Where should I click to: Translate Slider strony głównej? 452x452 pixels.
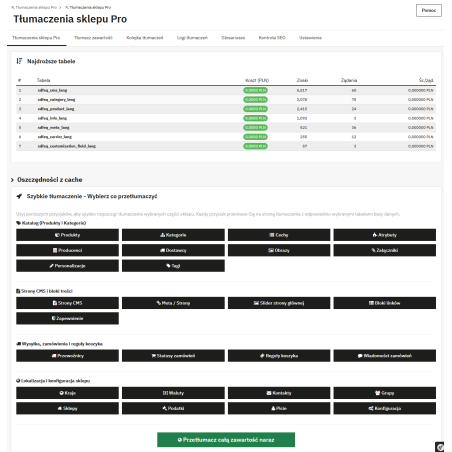coord(279,303)
